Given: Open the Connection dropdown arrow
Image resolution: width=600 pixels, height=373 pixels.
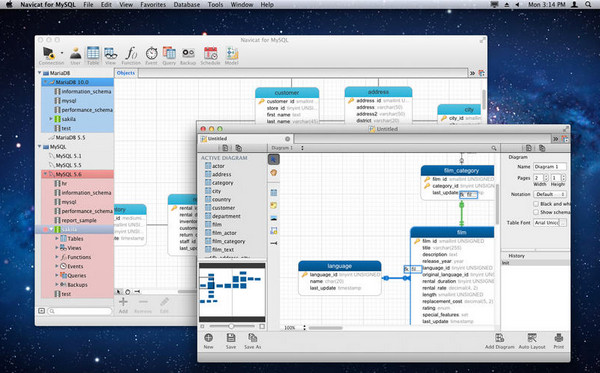Looking at the screenshot, I should pos(62,53).
